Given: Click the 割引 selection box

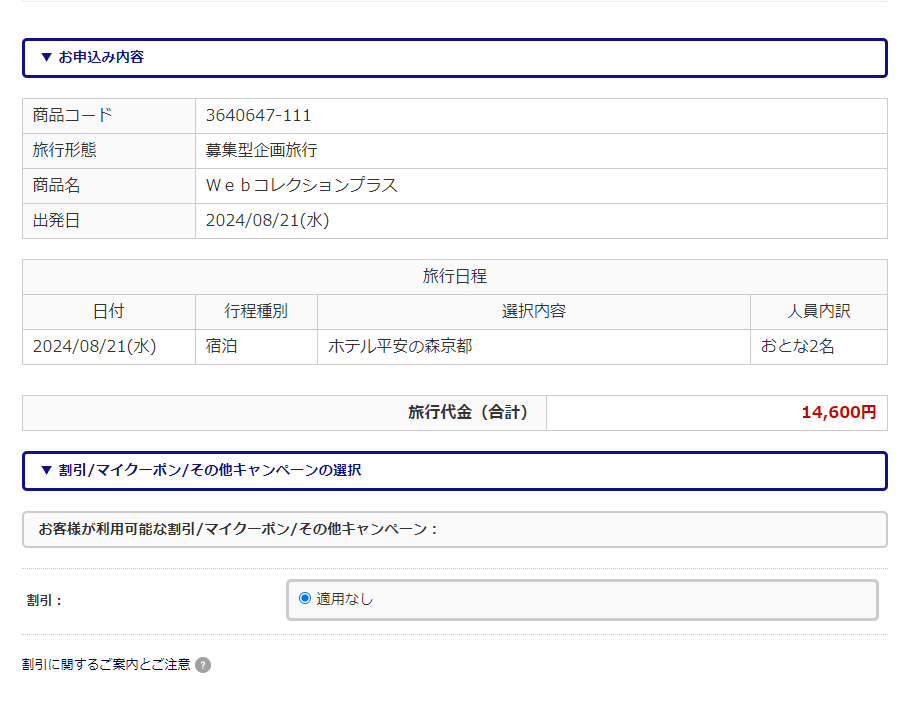Looking at the screenshot, I should pyautogui.click(x=582, y=600).
